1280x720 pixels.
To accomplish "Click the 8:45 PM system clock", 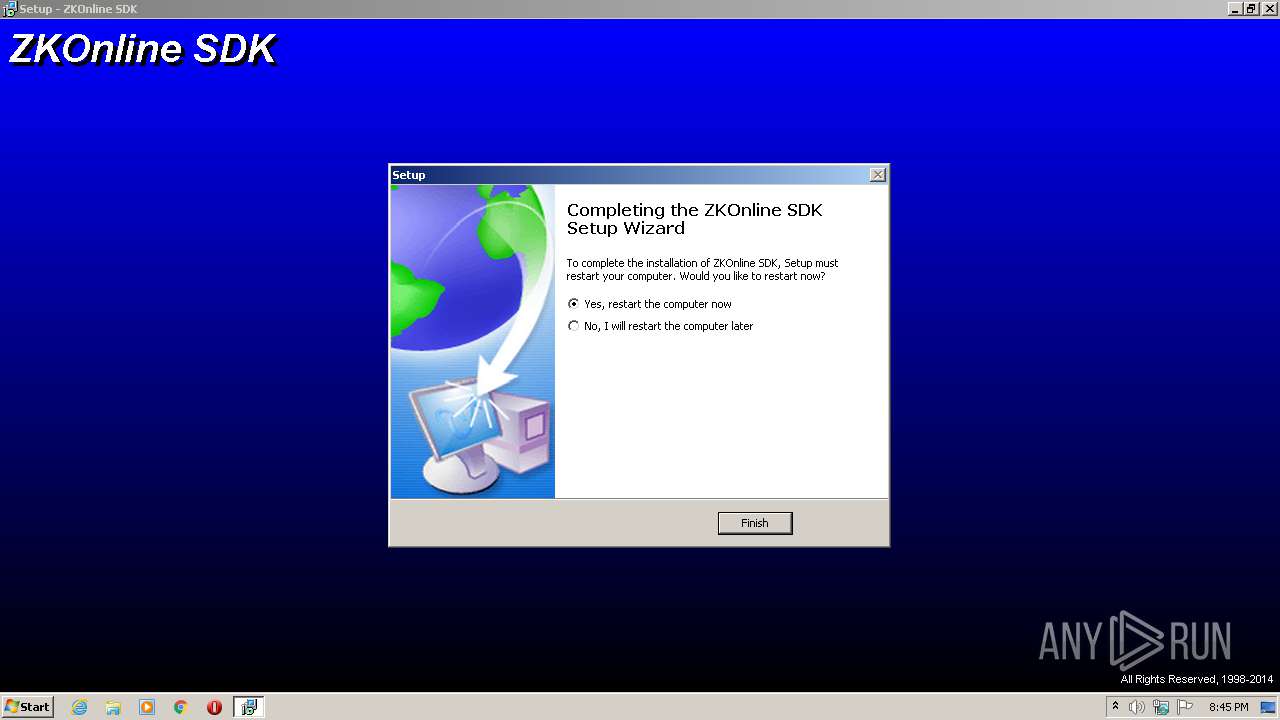I will pyautogui.click(x=1228, y=707).
